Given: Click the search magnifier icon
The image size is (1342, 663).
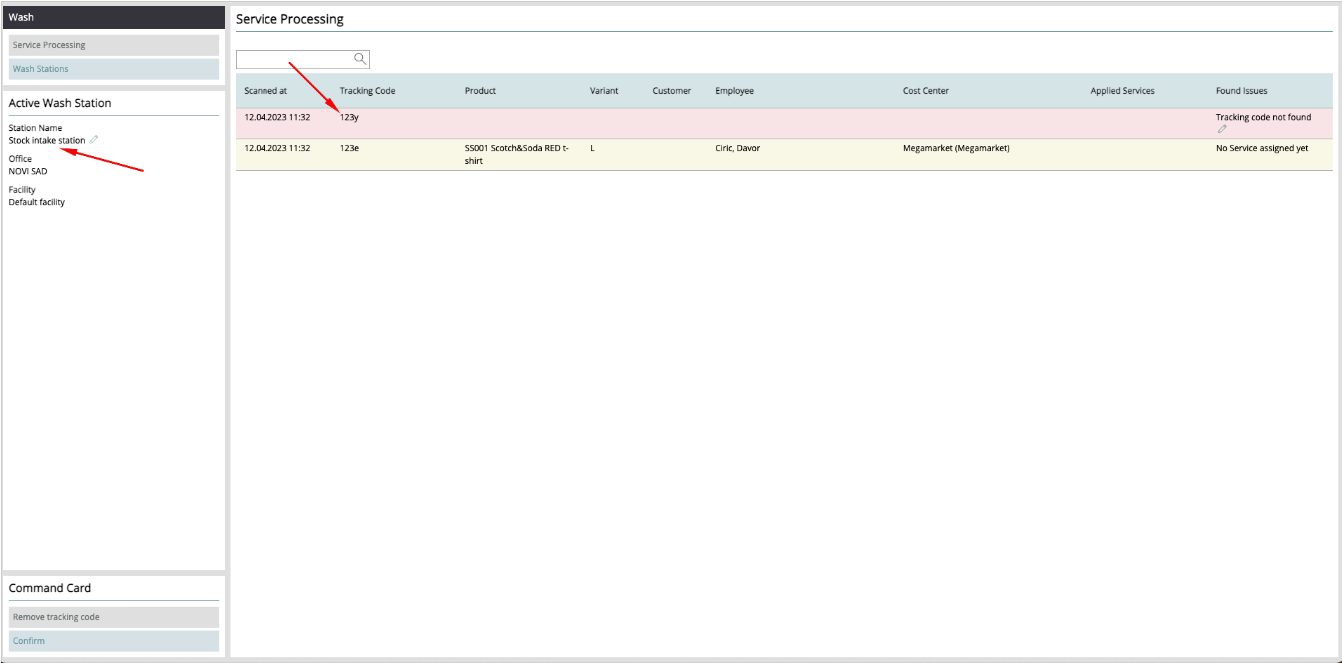Looking at the screenshot, I should click(x=360, y=59).
